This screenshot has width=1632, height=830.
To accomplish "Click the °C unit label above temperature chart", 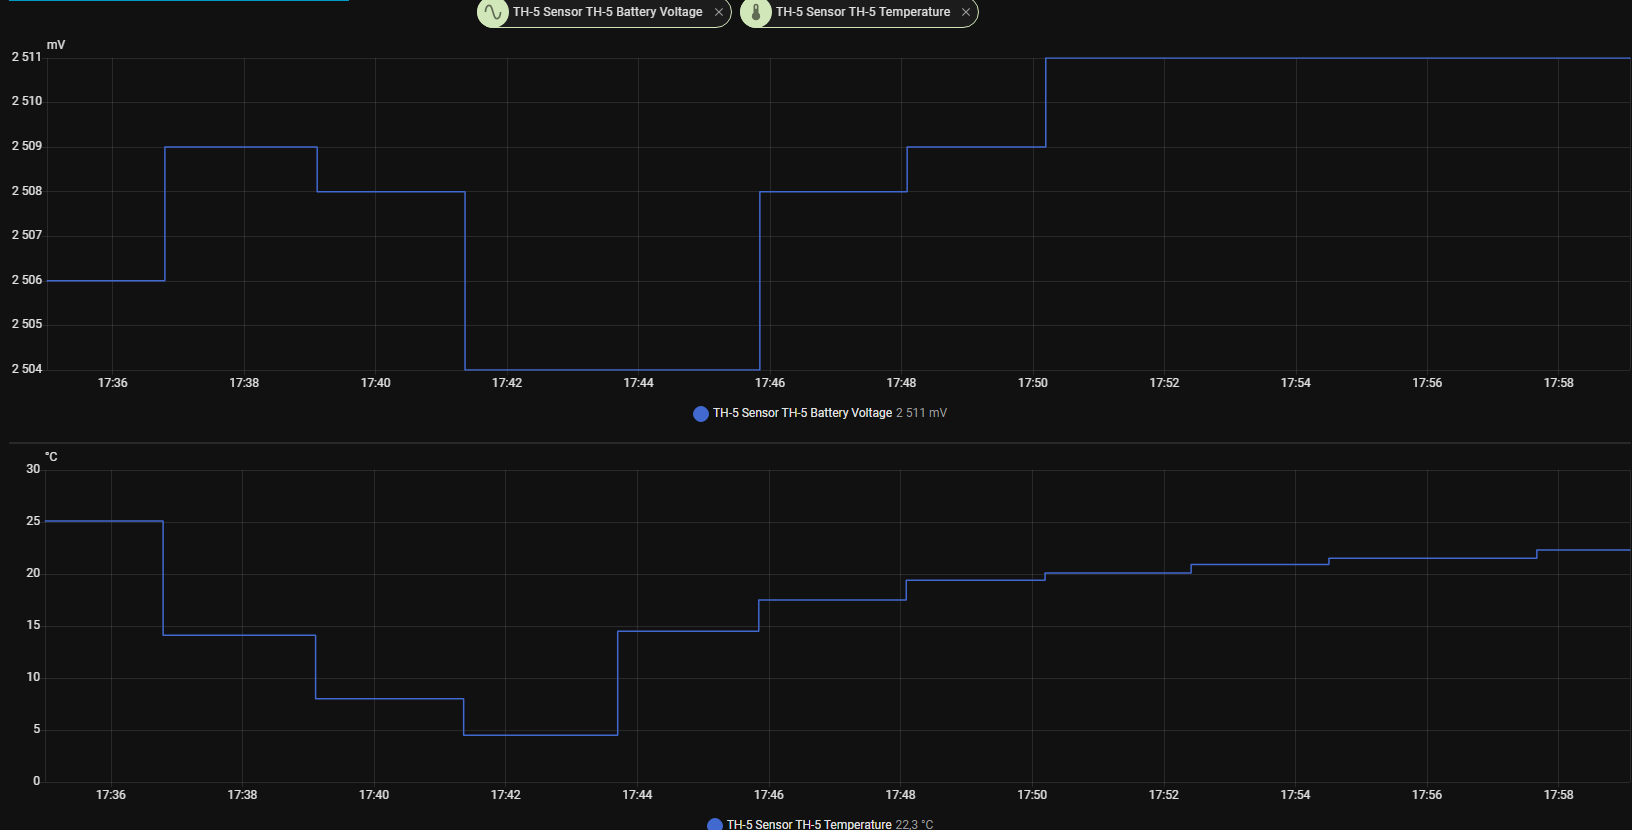I will [x=51, y=457].
